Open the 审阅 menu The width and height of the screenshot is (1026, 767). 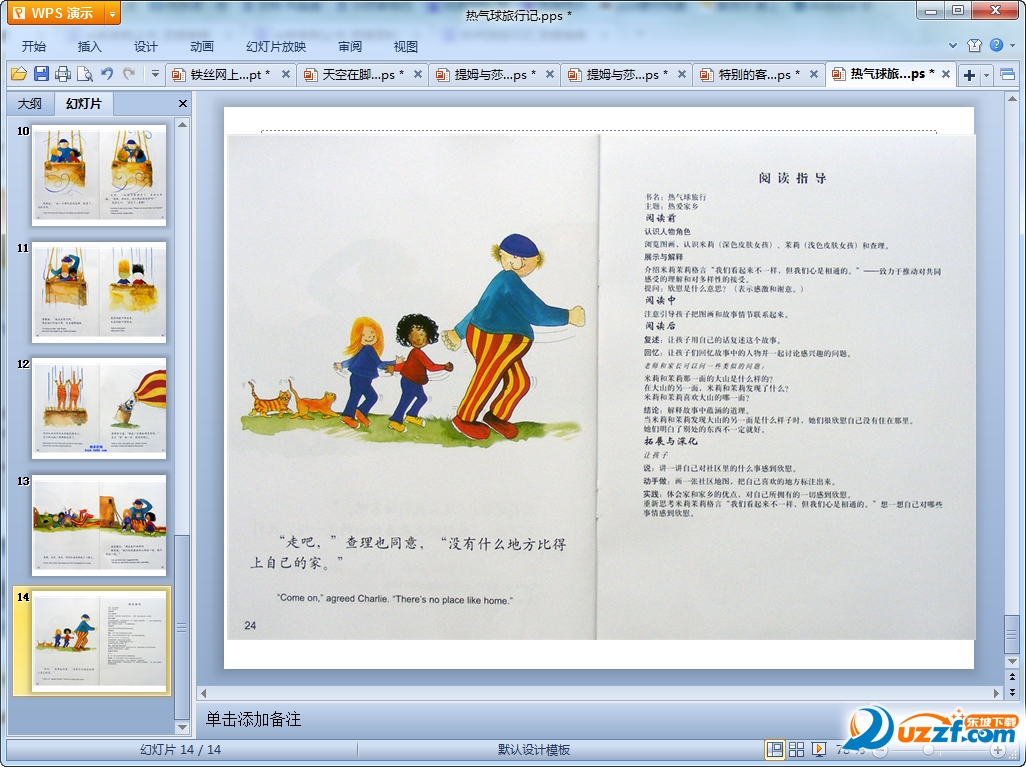click(x=350, y=46)
